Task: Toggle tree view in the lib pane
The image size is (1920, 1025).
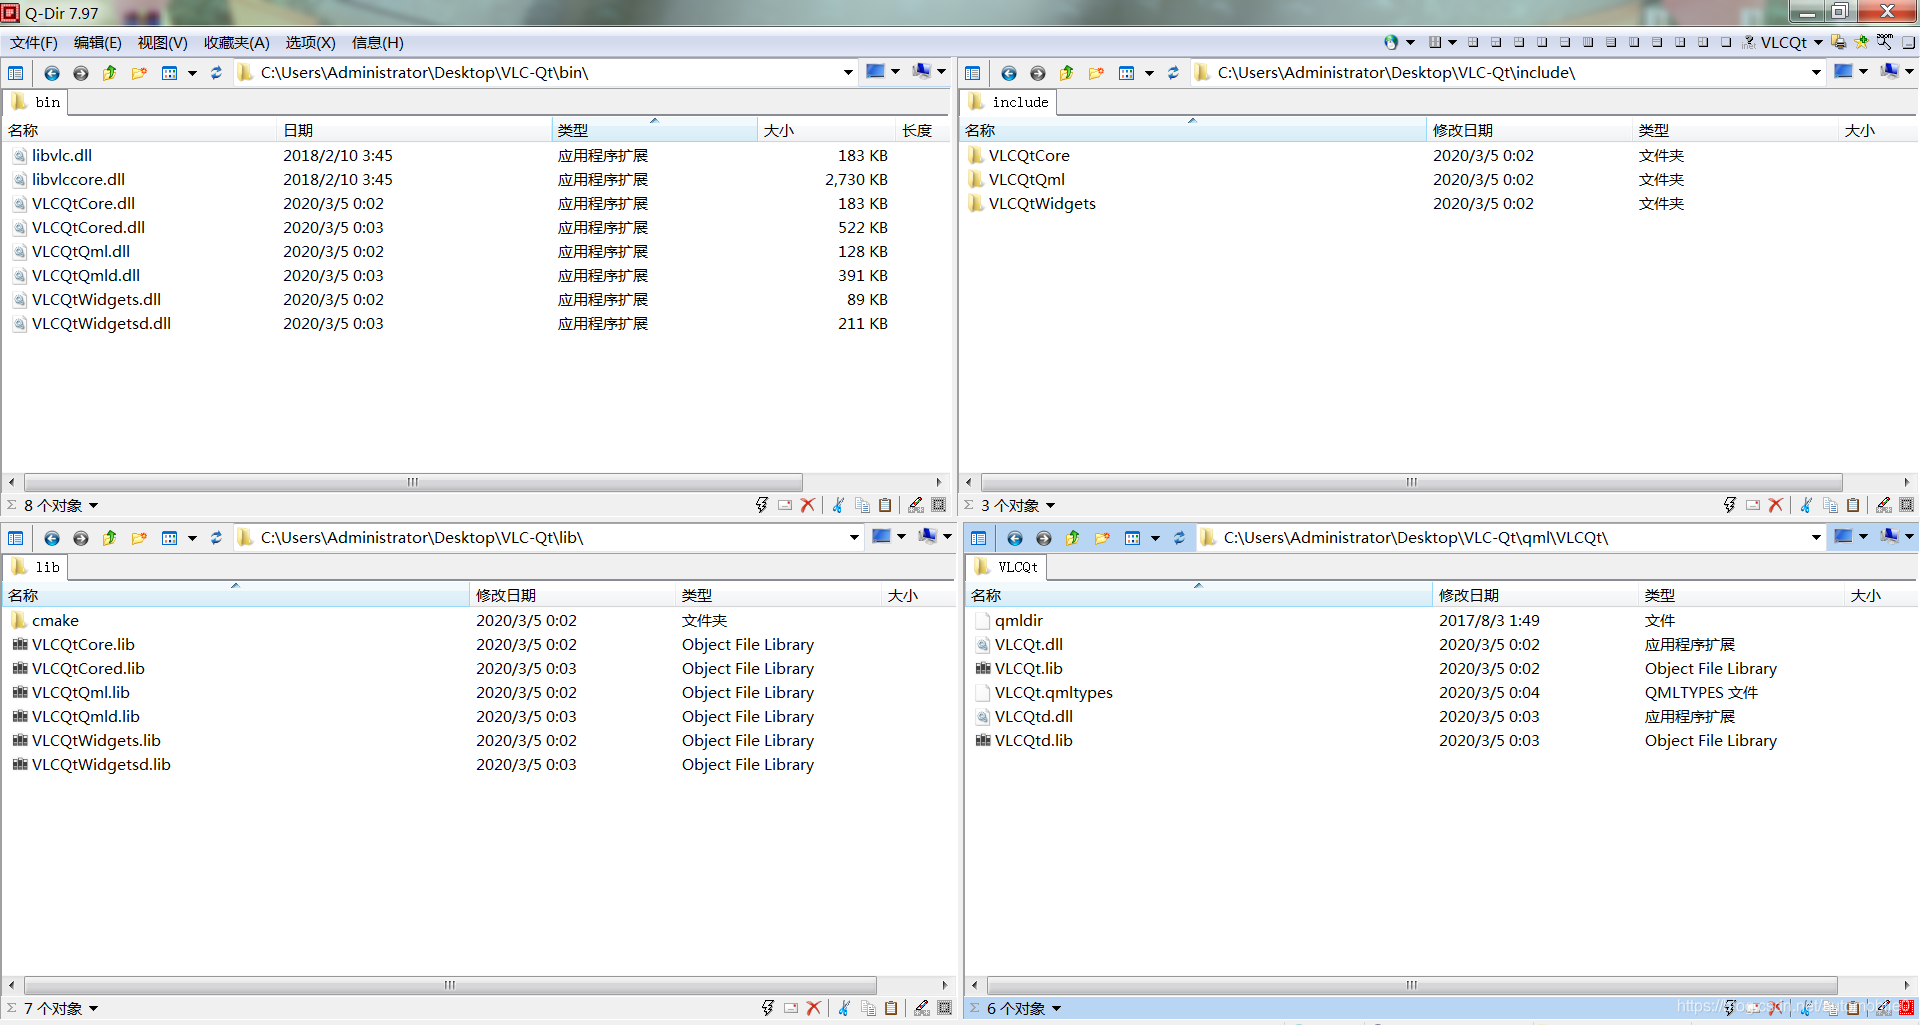Action: click(15, 538)
